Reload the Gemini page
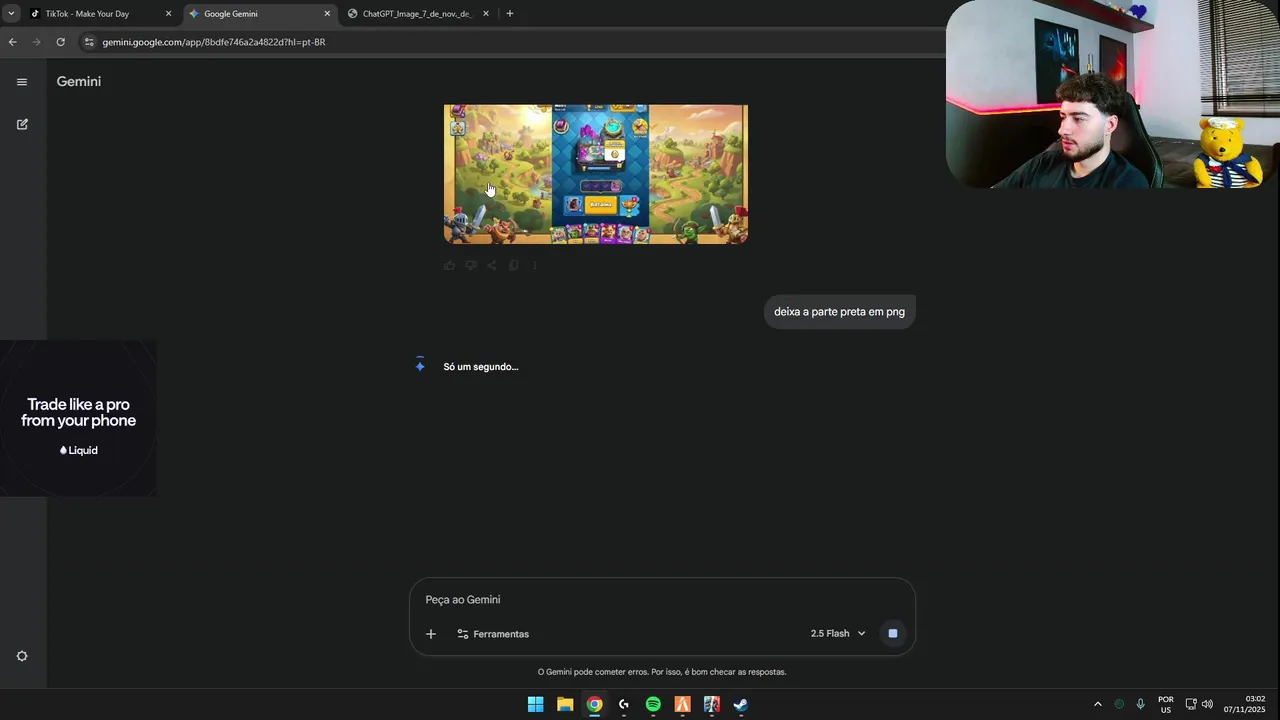 [60, 42]
